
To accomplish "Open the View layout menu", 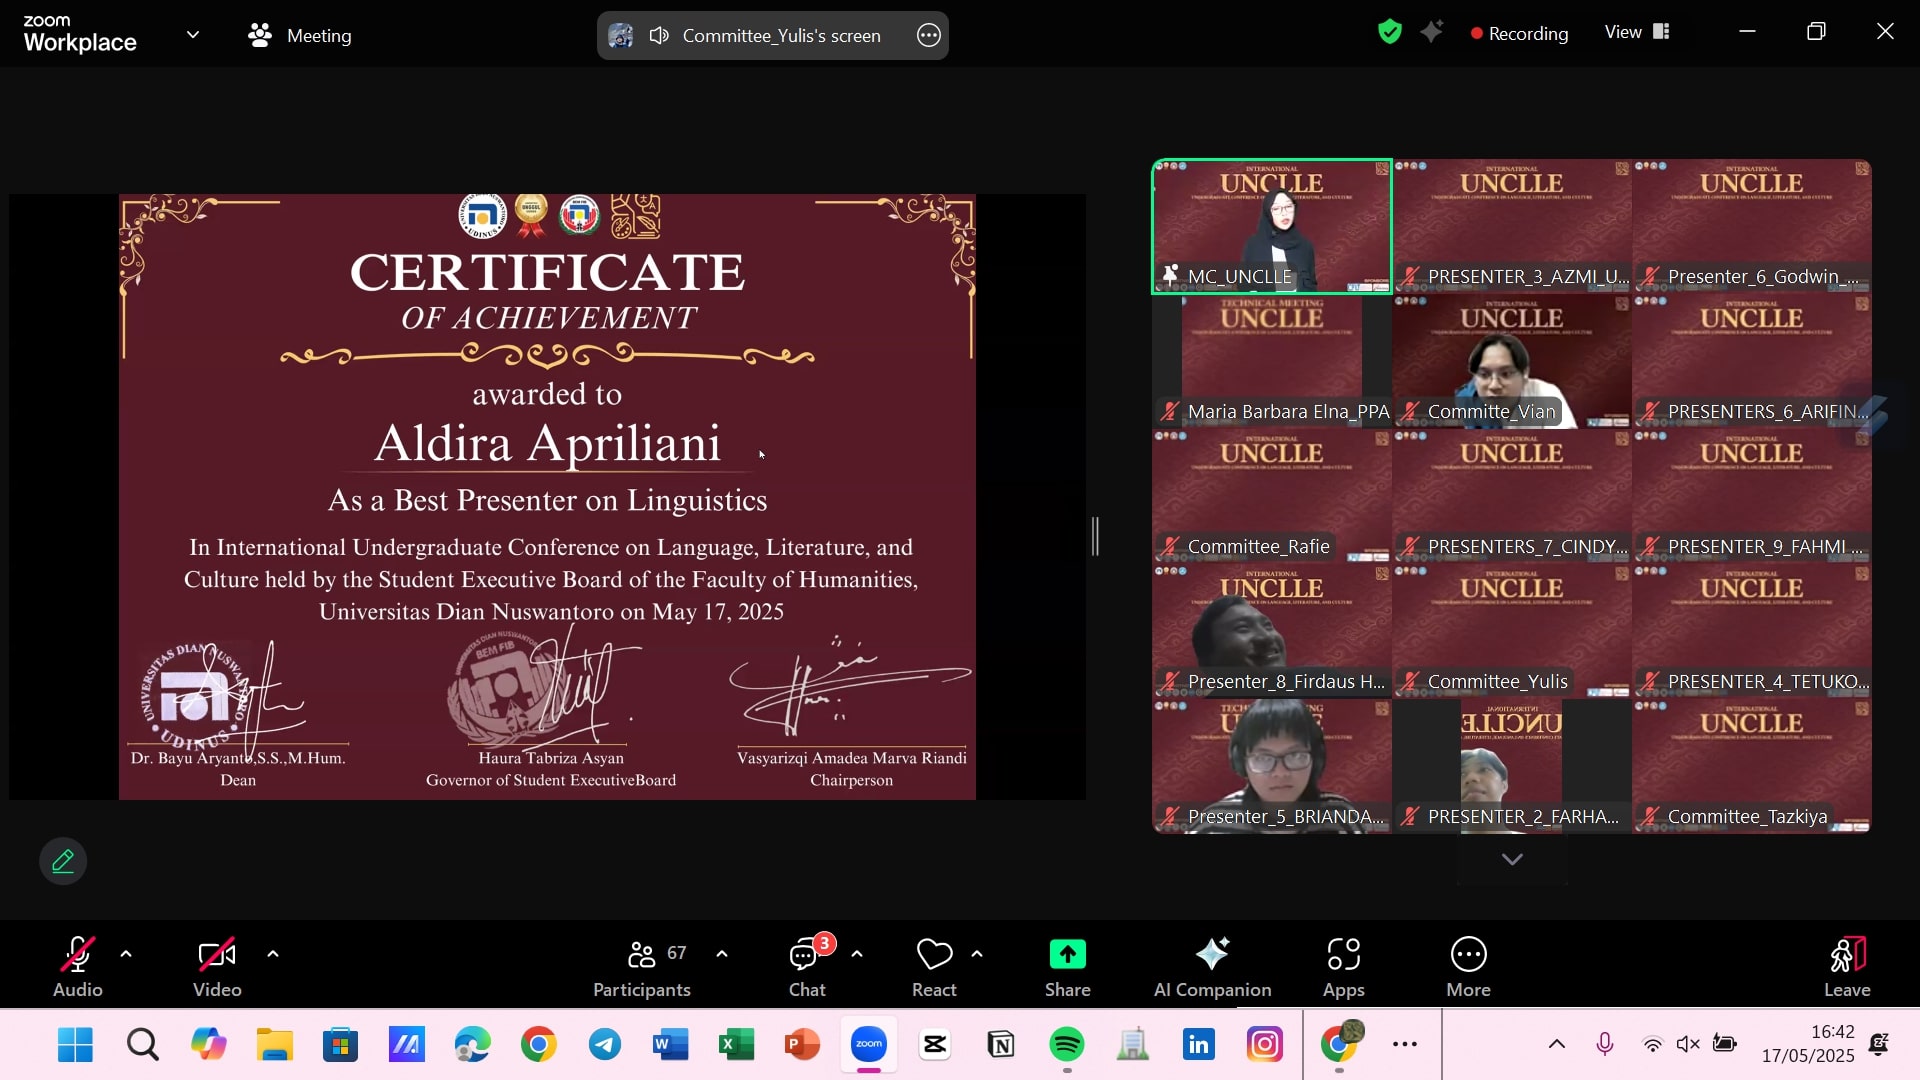I will [1637, 32].
